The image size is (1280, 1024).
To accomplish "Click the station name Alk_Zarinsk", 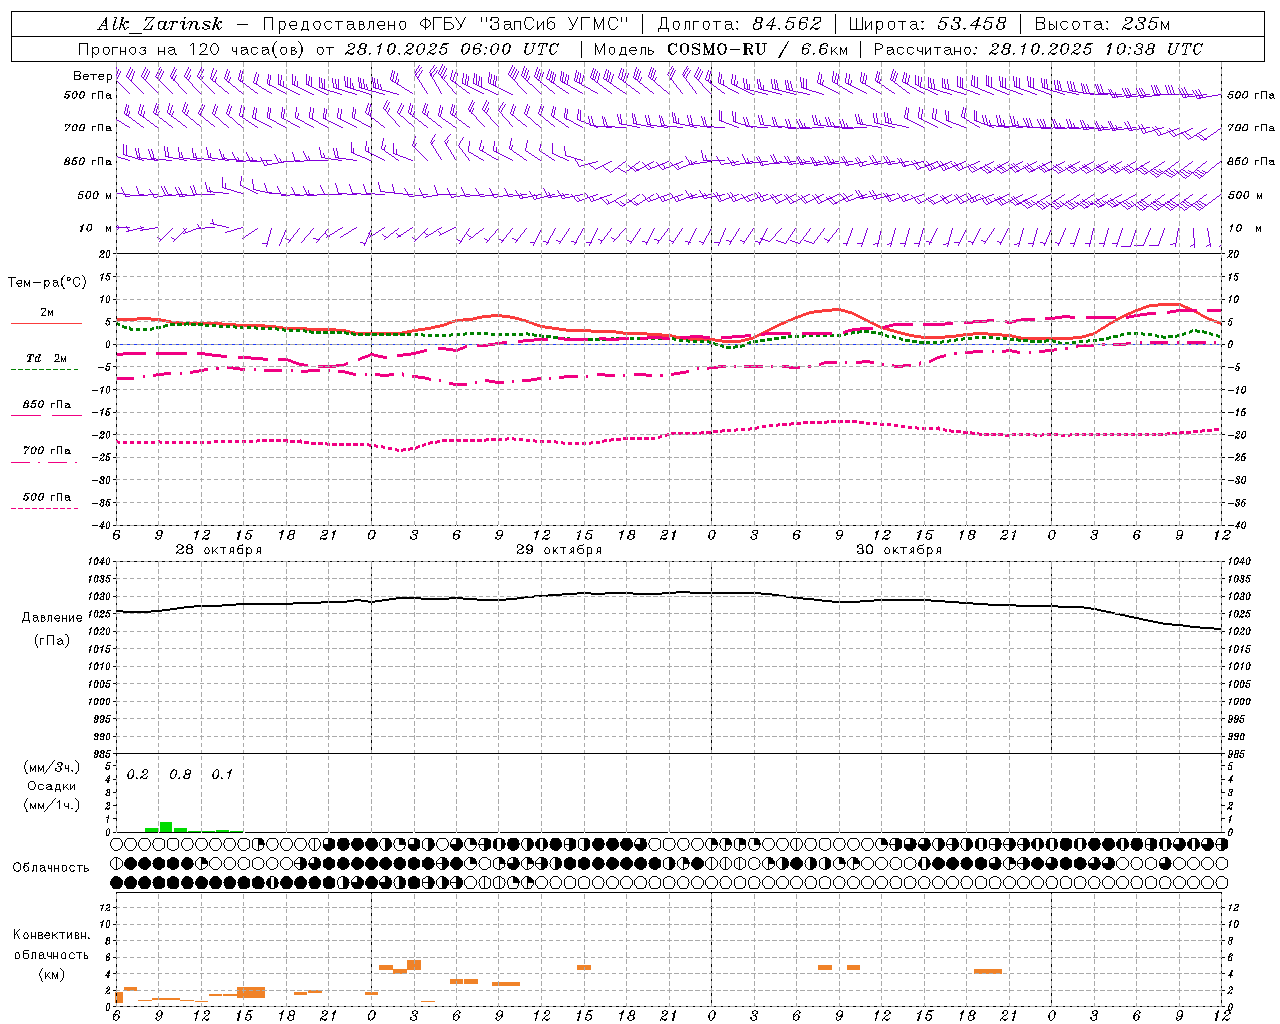I will [160, 24].
